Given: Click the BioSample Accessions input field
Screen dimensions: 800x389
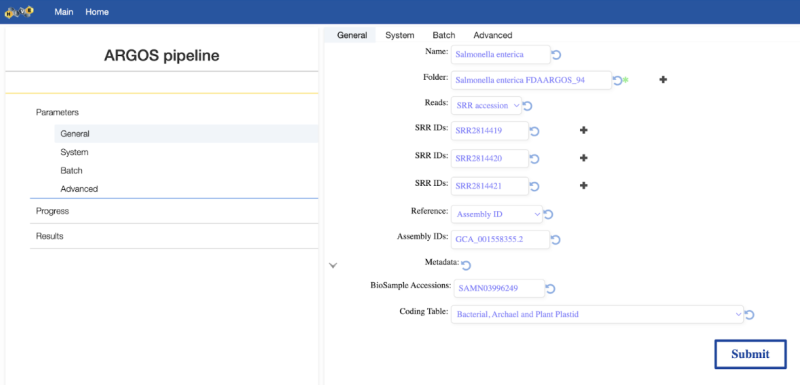Looking at the screenshot, I should tap(499, 288).
